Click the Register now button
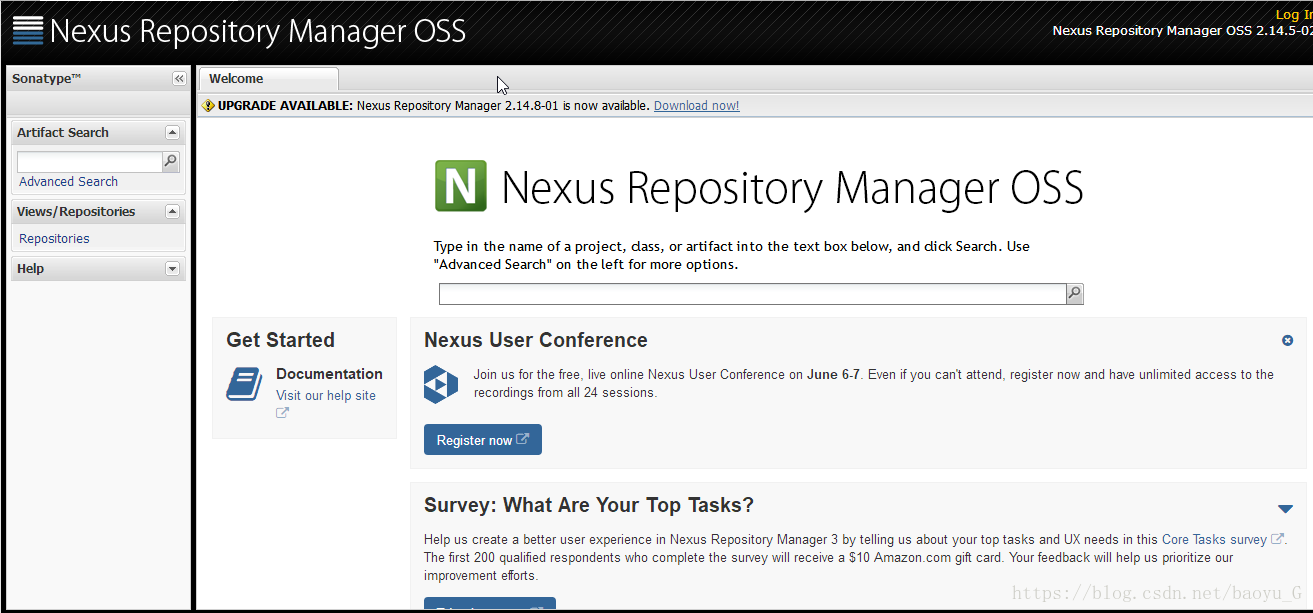This screenshot has width=1313, height=613. (x=483, y=440)
